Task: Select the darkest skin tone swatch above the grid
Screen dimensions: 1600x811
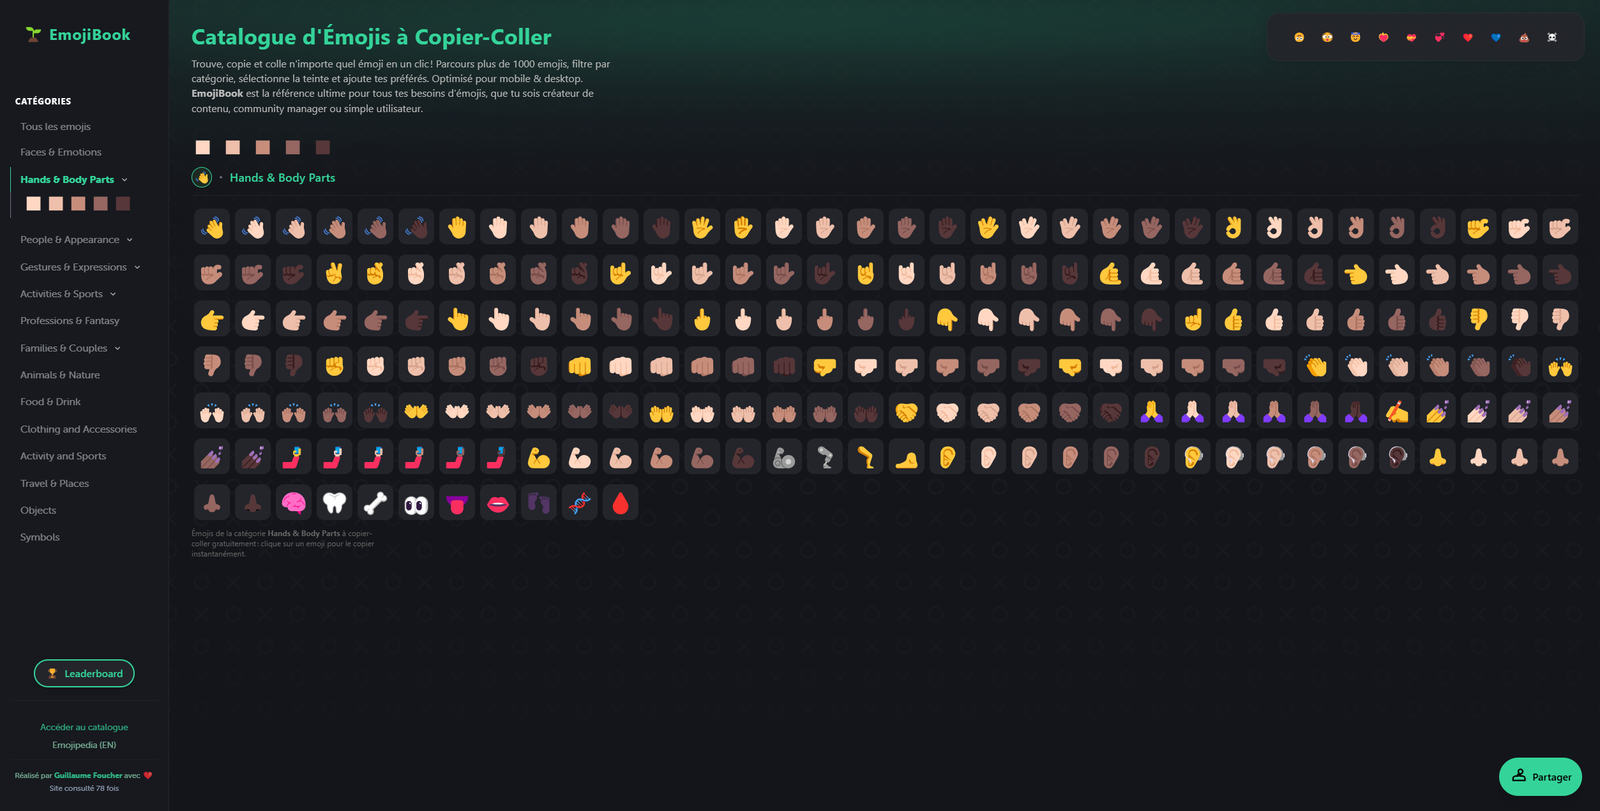Action: [323, 147]
